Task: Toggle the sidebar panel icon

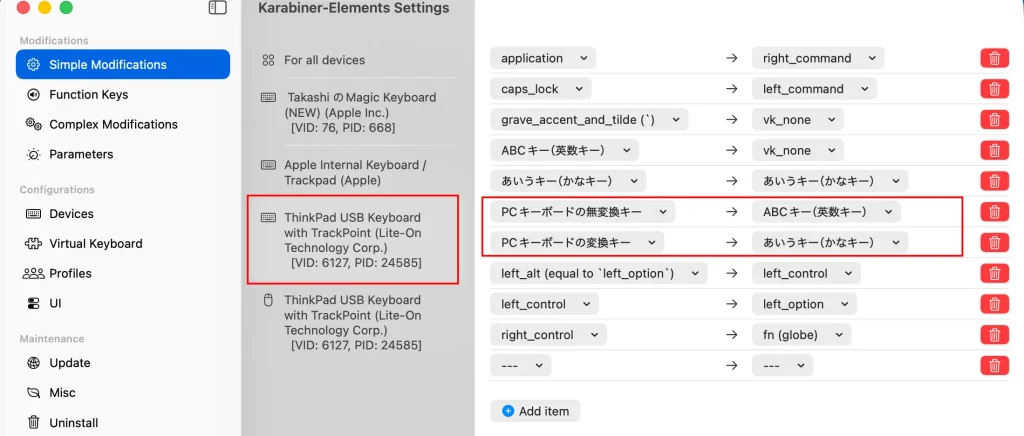Action: click(217, 8)
